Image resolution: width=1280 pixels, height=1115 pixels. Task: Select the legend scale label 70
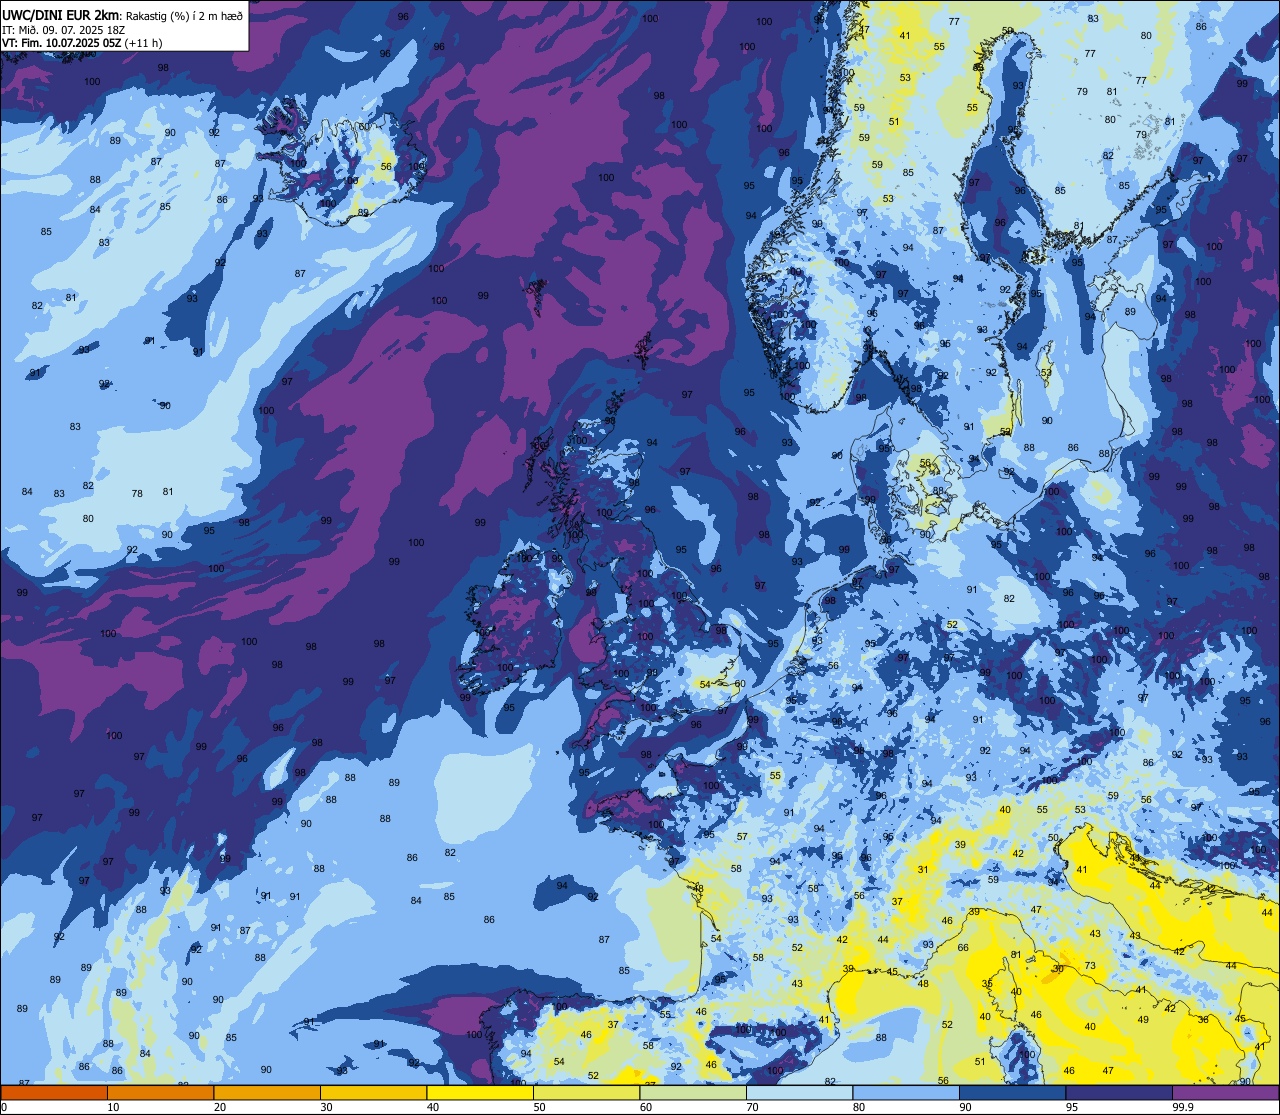pos(752,1107)
